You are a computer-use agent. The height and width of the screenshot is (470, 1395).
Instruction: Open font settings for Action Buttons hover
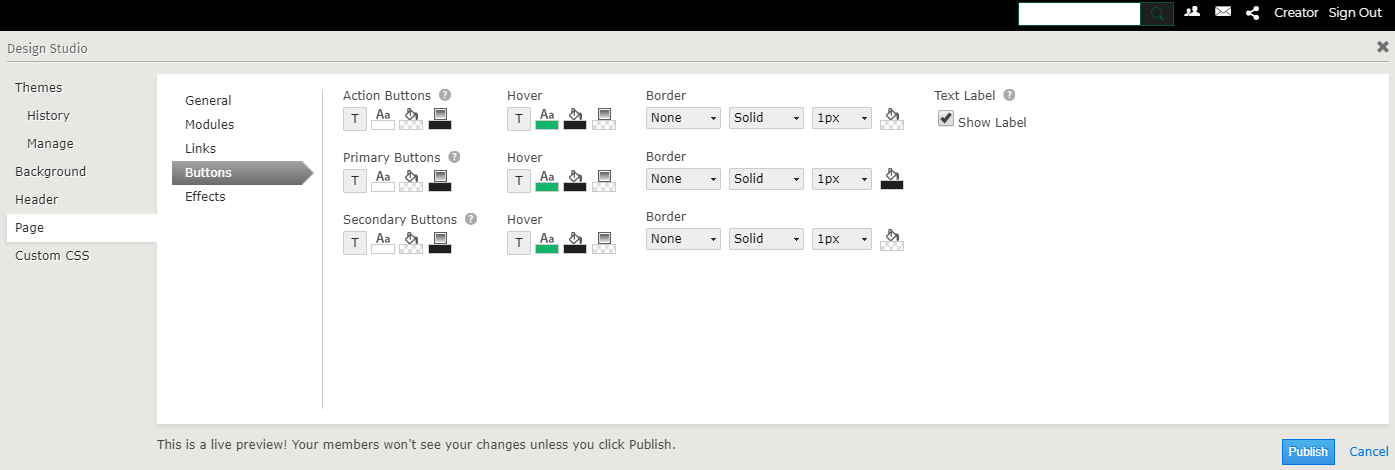point(519,119)
